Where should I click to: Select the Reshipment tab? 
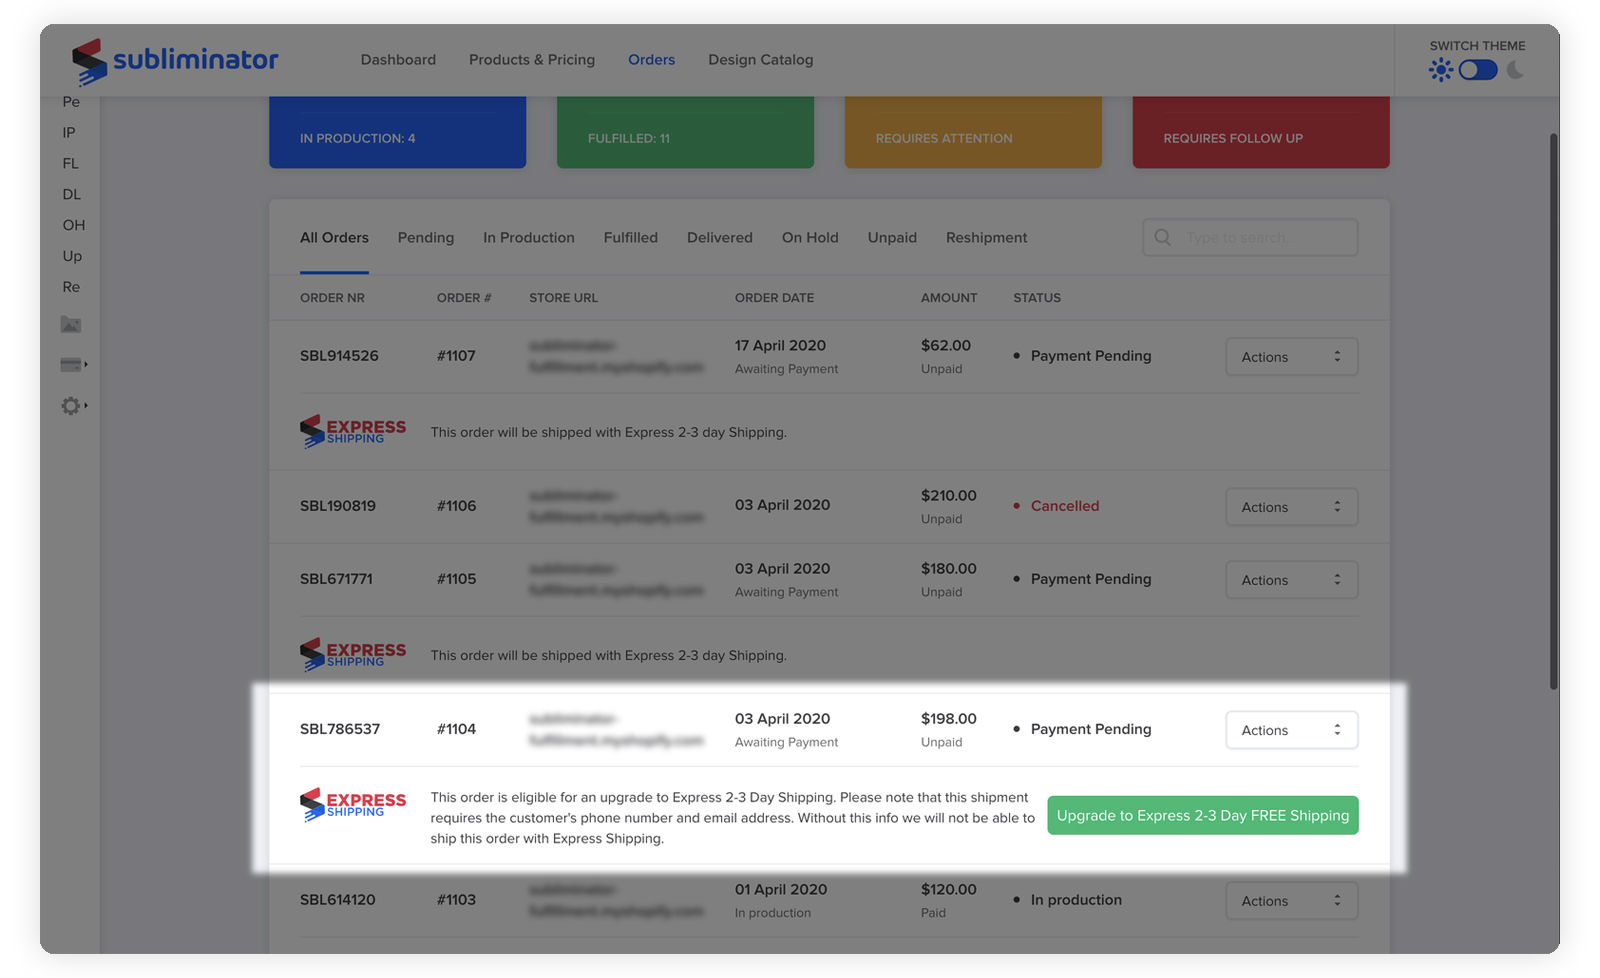point(986,238)
